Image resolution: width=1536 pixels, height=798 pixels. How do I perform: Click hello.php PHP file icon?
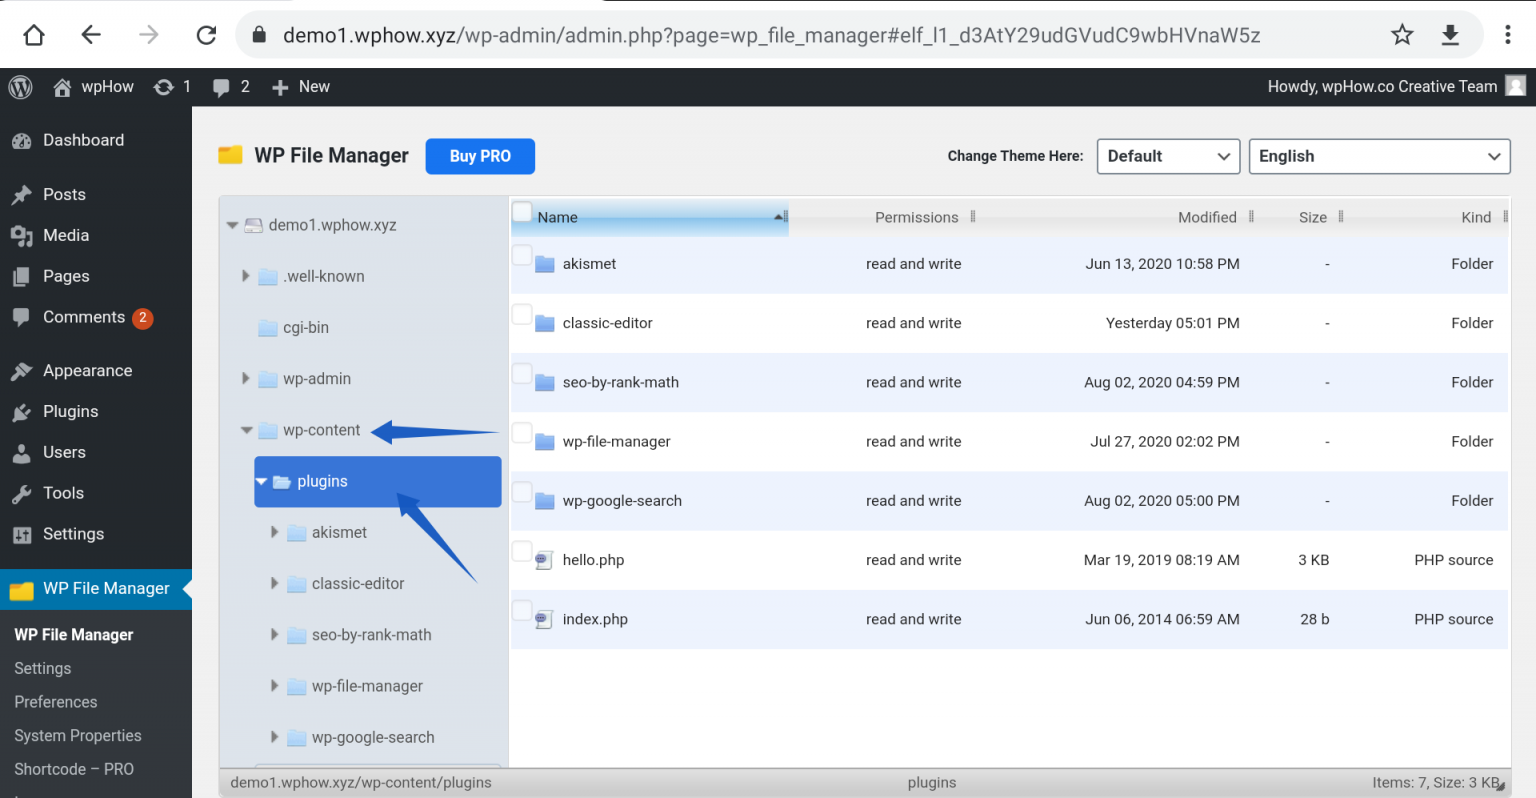click(544, 561)
